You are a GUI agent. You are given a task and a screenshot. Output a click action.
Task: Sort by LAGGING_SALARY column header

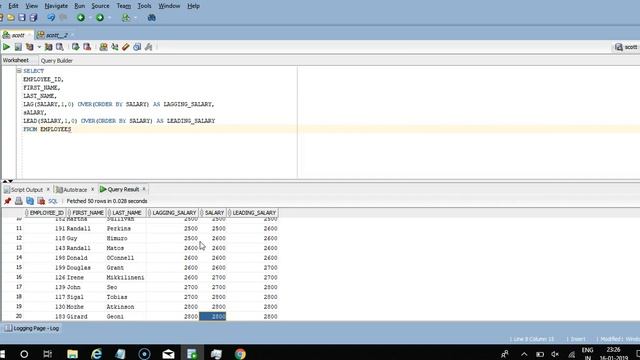point(172,213)
